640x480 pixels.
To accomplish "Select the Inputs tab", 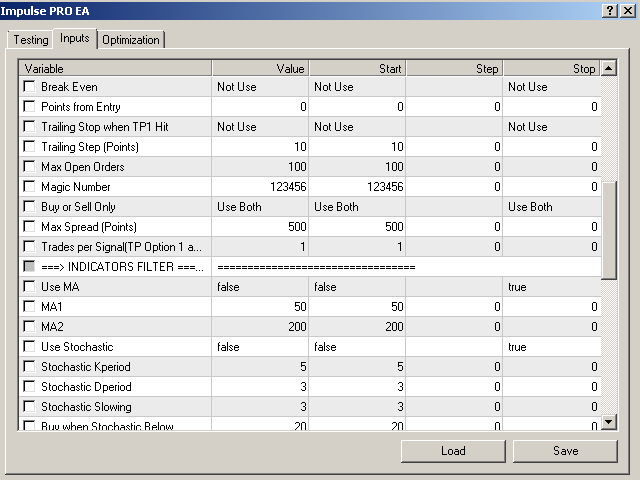I will point(75,38).
